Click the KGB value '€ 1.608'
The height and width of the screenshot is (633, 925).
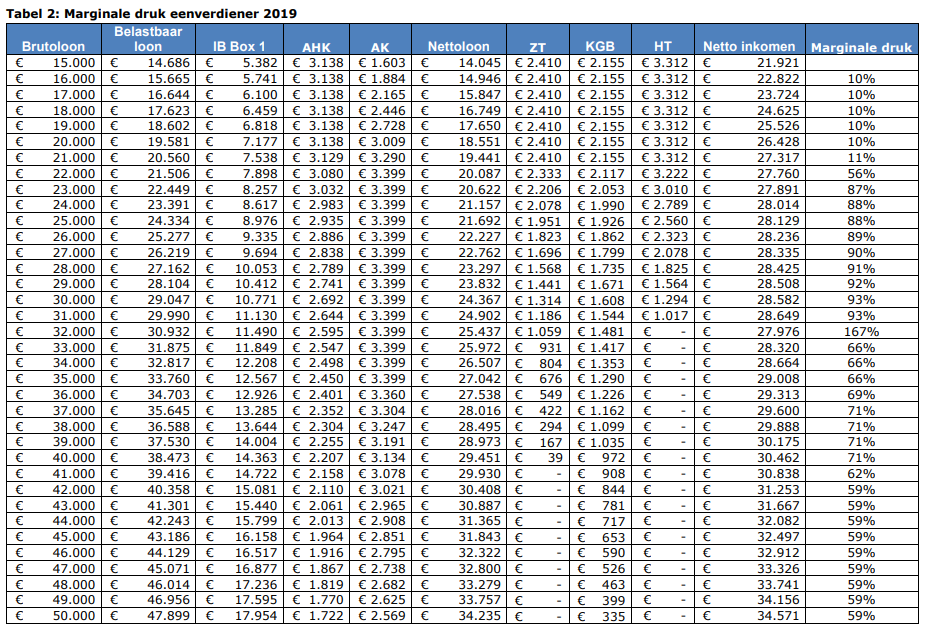coord(601,300)
